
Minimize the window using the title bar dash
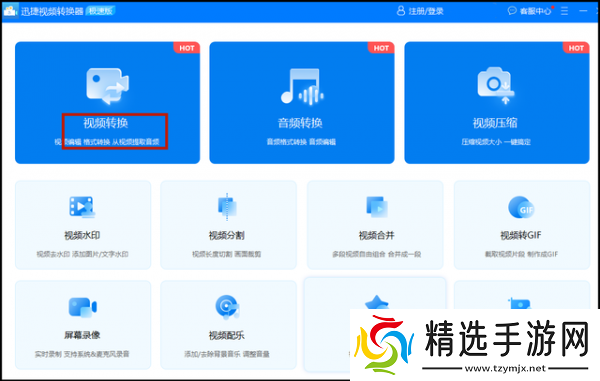point(583,11)
